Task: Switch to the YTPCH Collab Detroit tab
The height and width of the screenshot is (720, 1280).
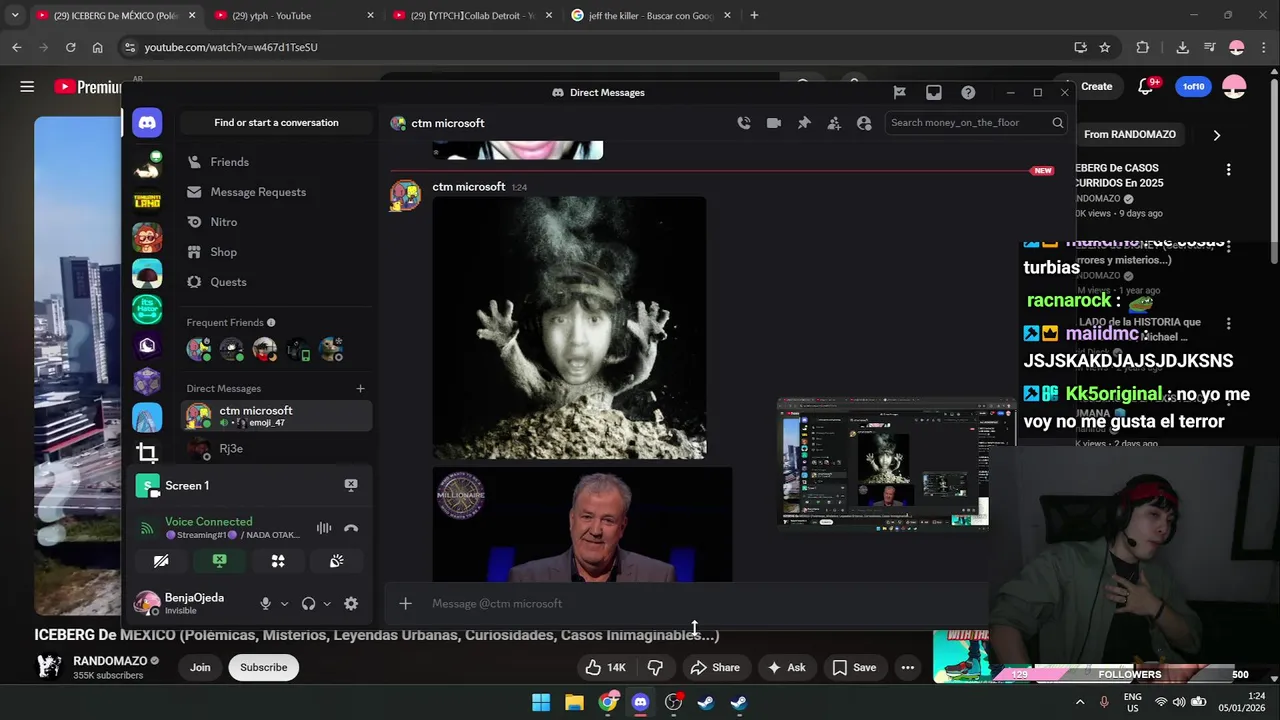Action: click(472, 15)
